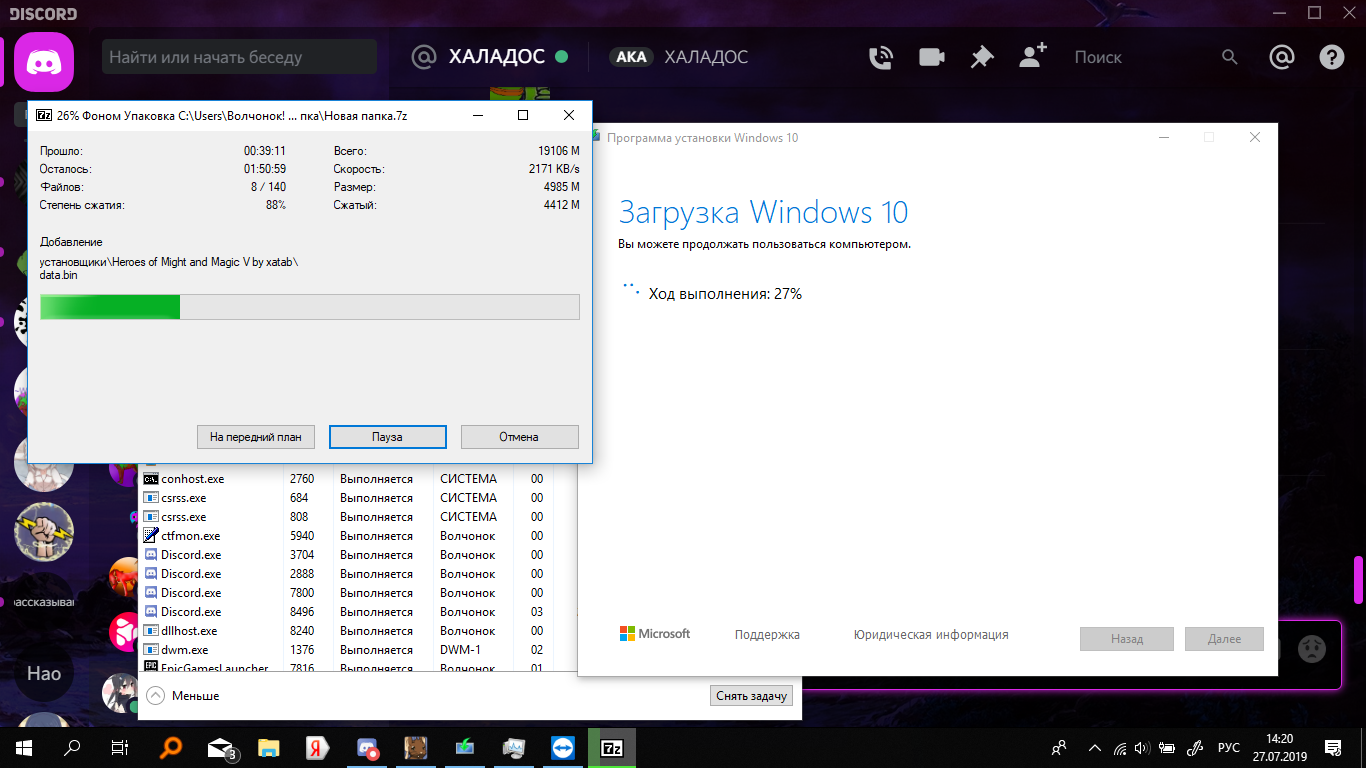Click 'Найти или начать беседу' search box

click(x=240, y=57)
